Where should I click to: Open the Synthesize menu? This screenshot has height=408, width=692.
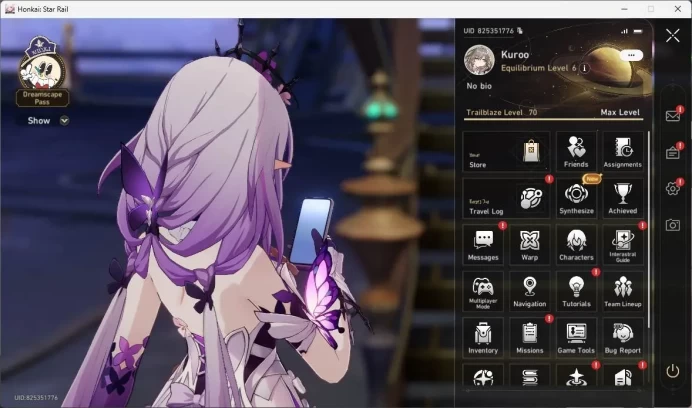(576, 198)
